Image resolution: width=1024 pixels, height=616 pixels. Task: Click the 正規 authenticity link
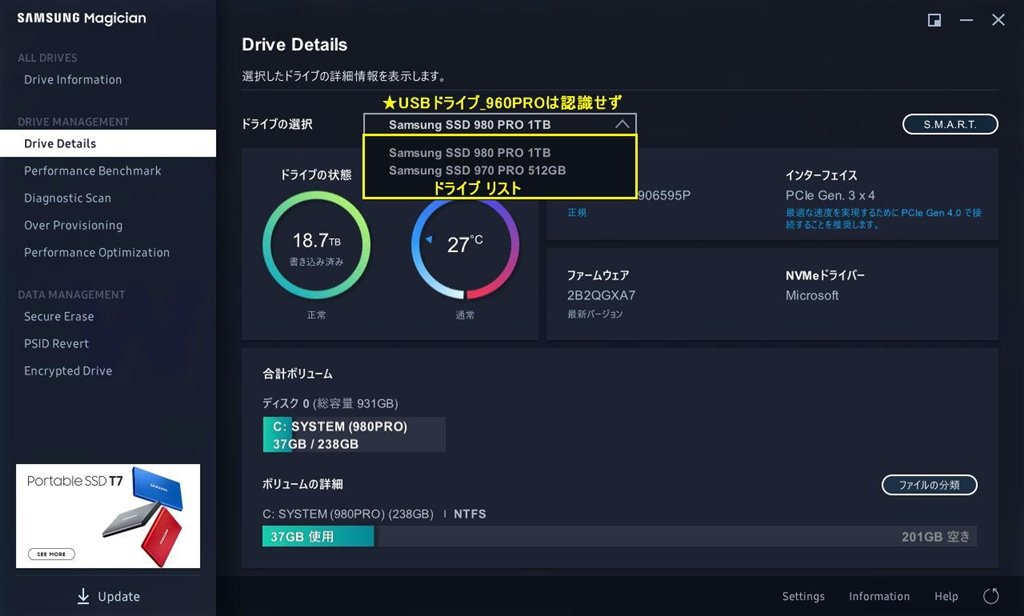pos(577,213)
